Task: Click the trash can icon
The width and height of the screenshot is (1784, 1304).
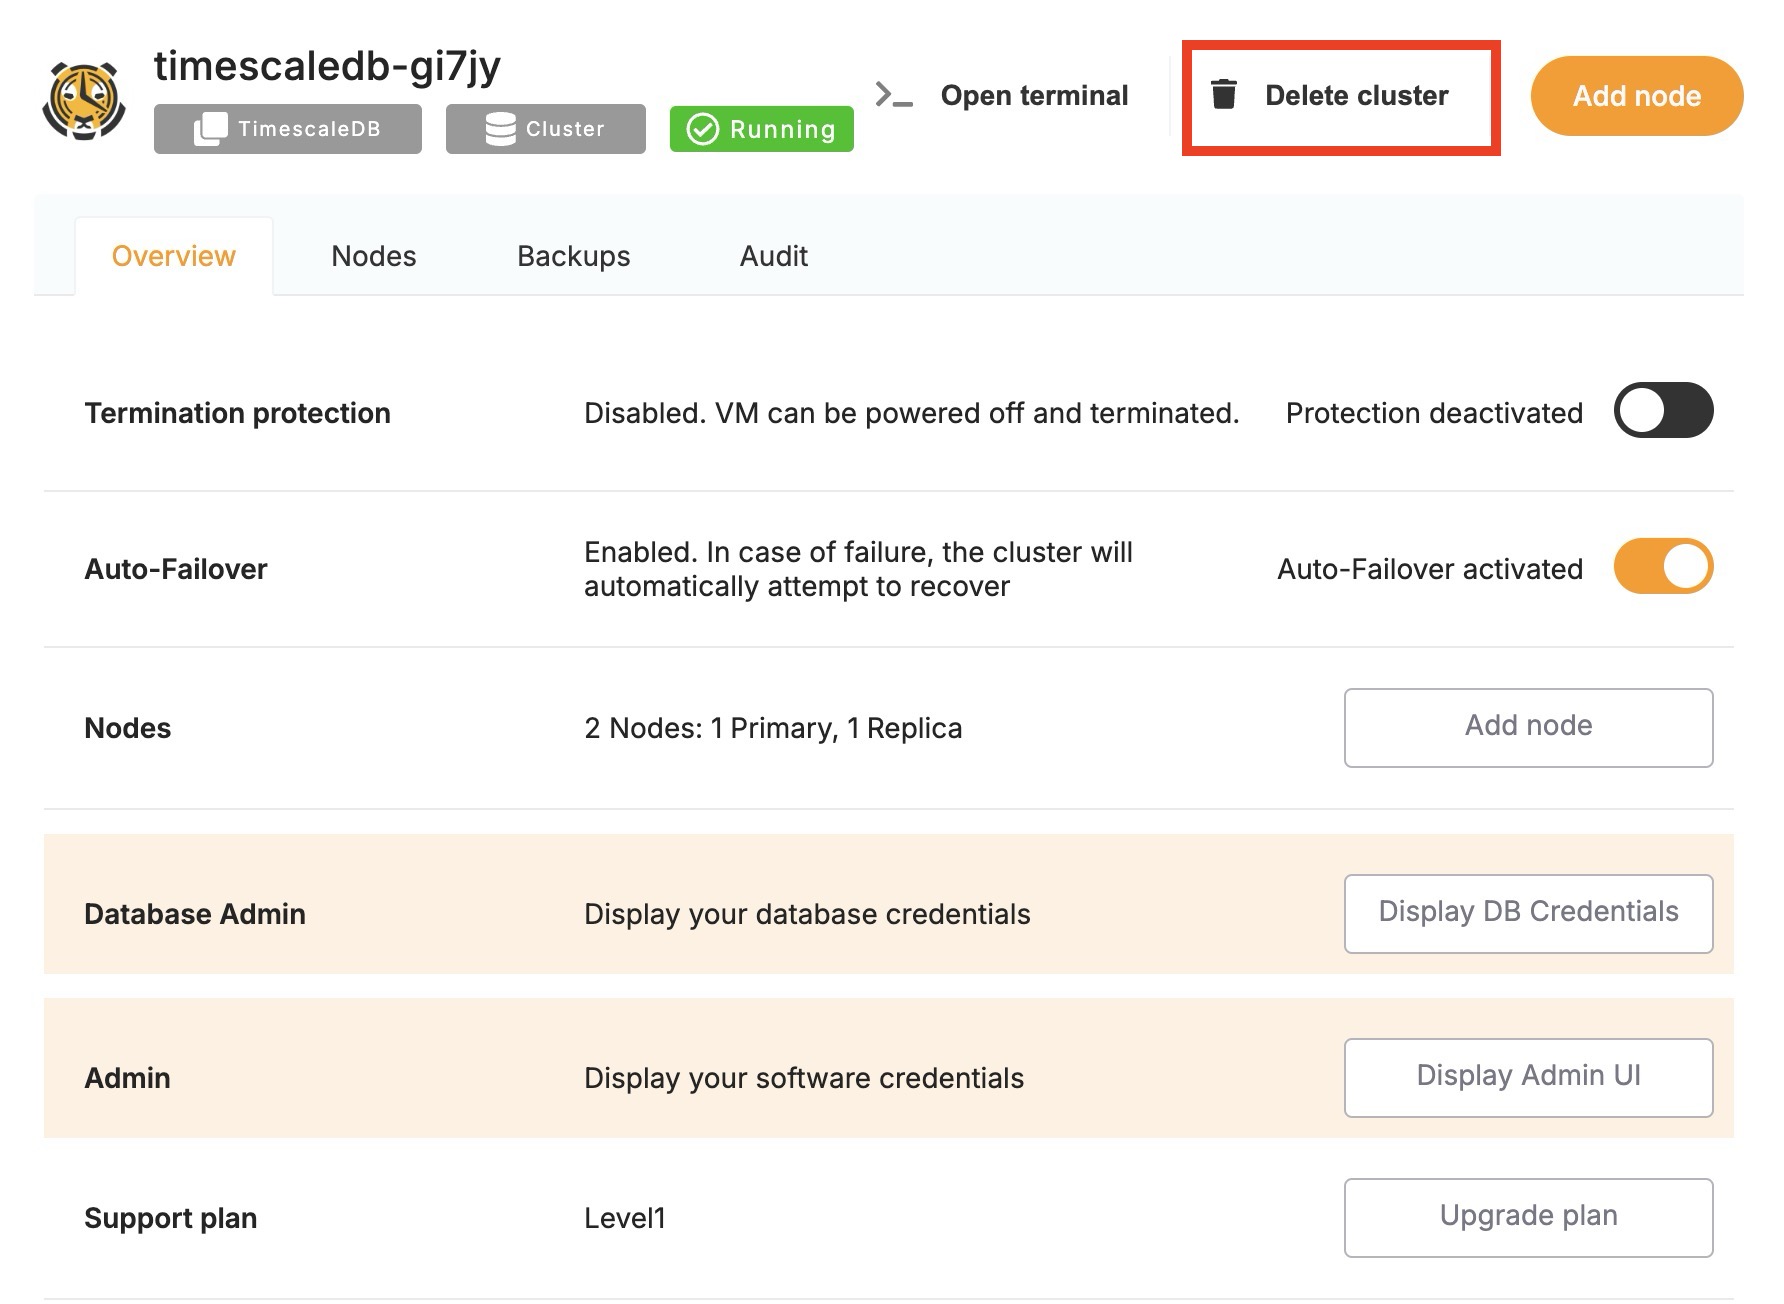Action: pyautogui.click(x=1223, y=94)
